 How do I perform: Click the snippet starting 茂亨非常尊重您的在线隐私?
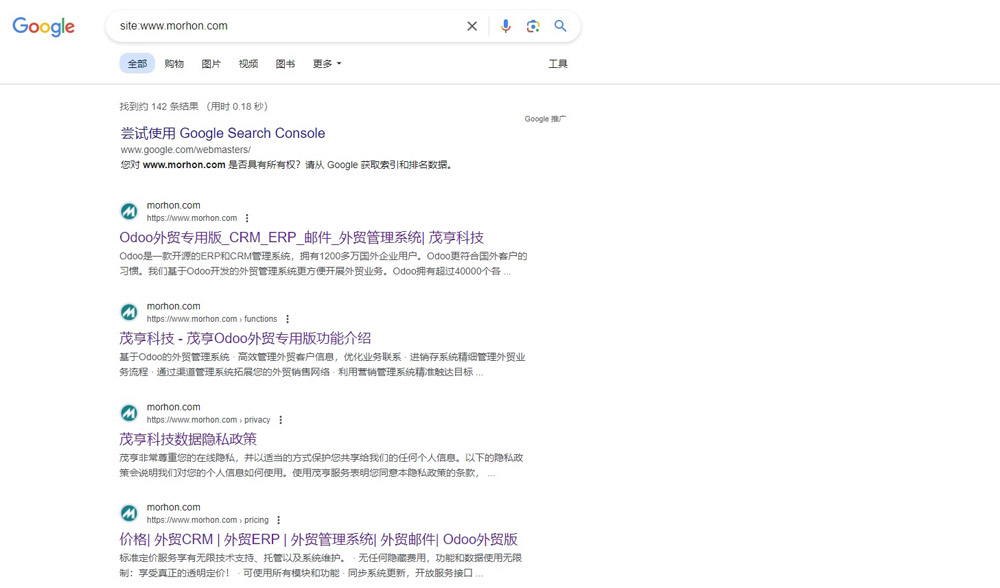pos(321,465)
